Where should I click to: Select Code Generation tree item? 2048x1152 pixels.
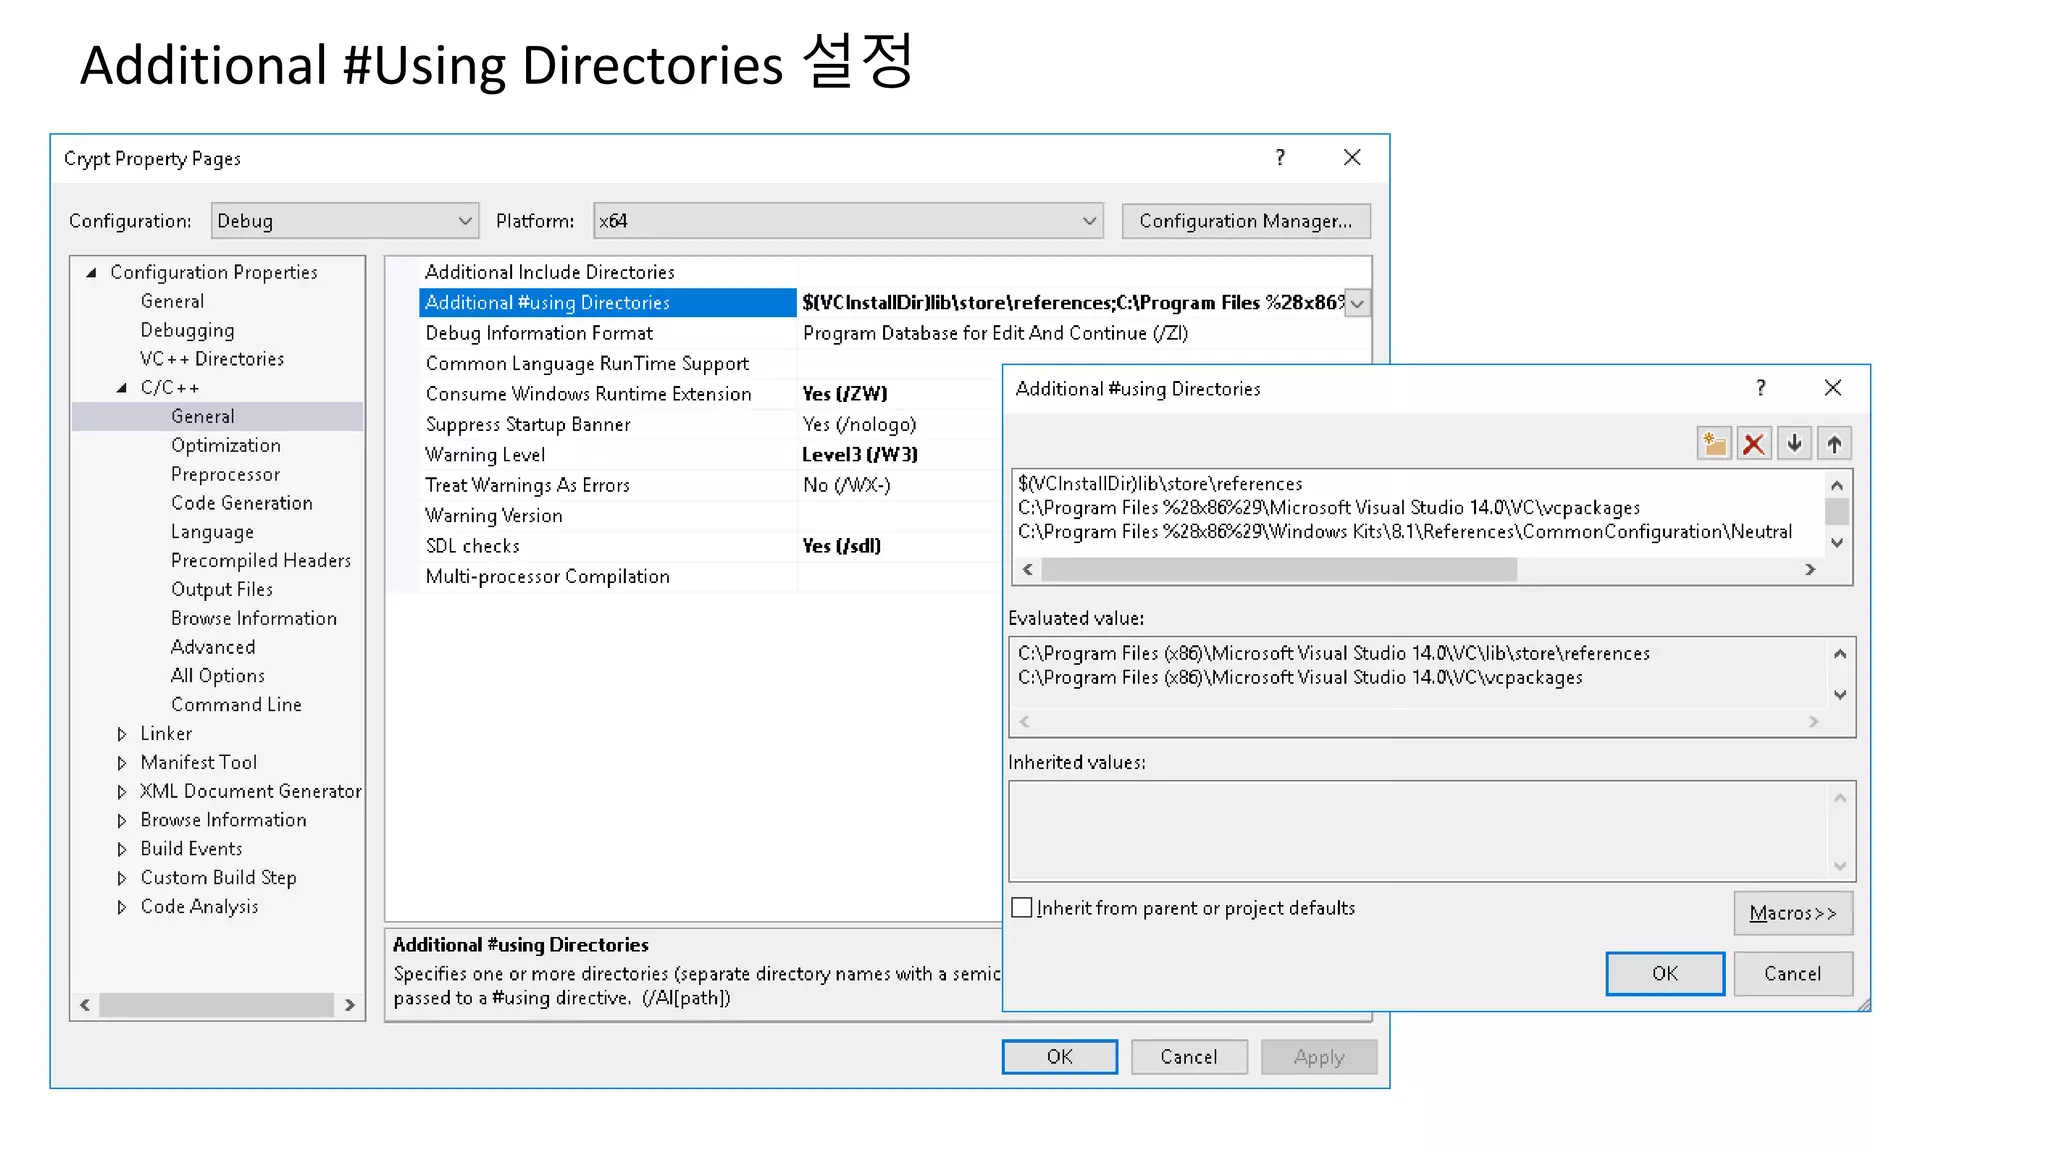(242, 503)
